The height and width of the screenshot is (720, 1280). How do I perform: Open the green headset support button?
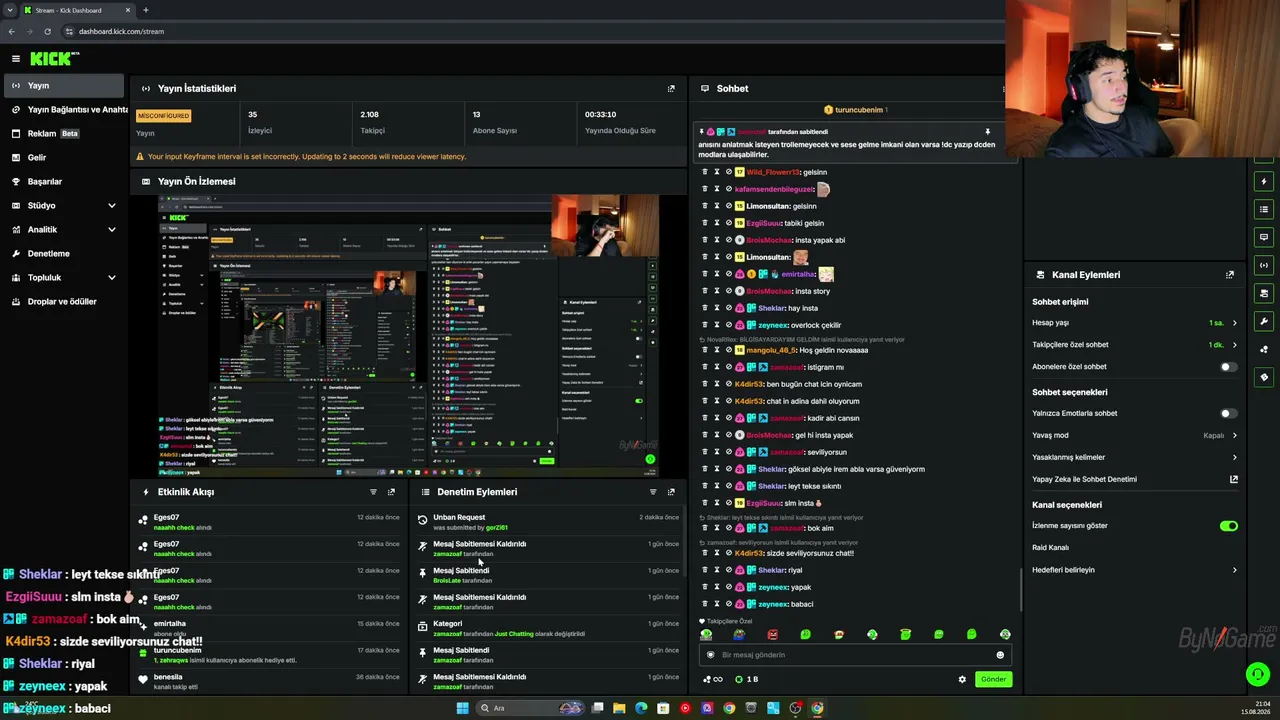coord(1258,675)
